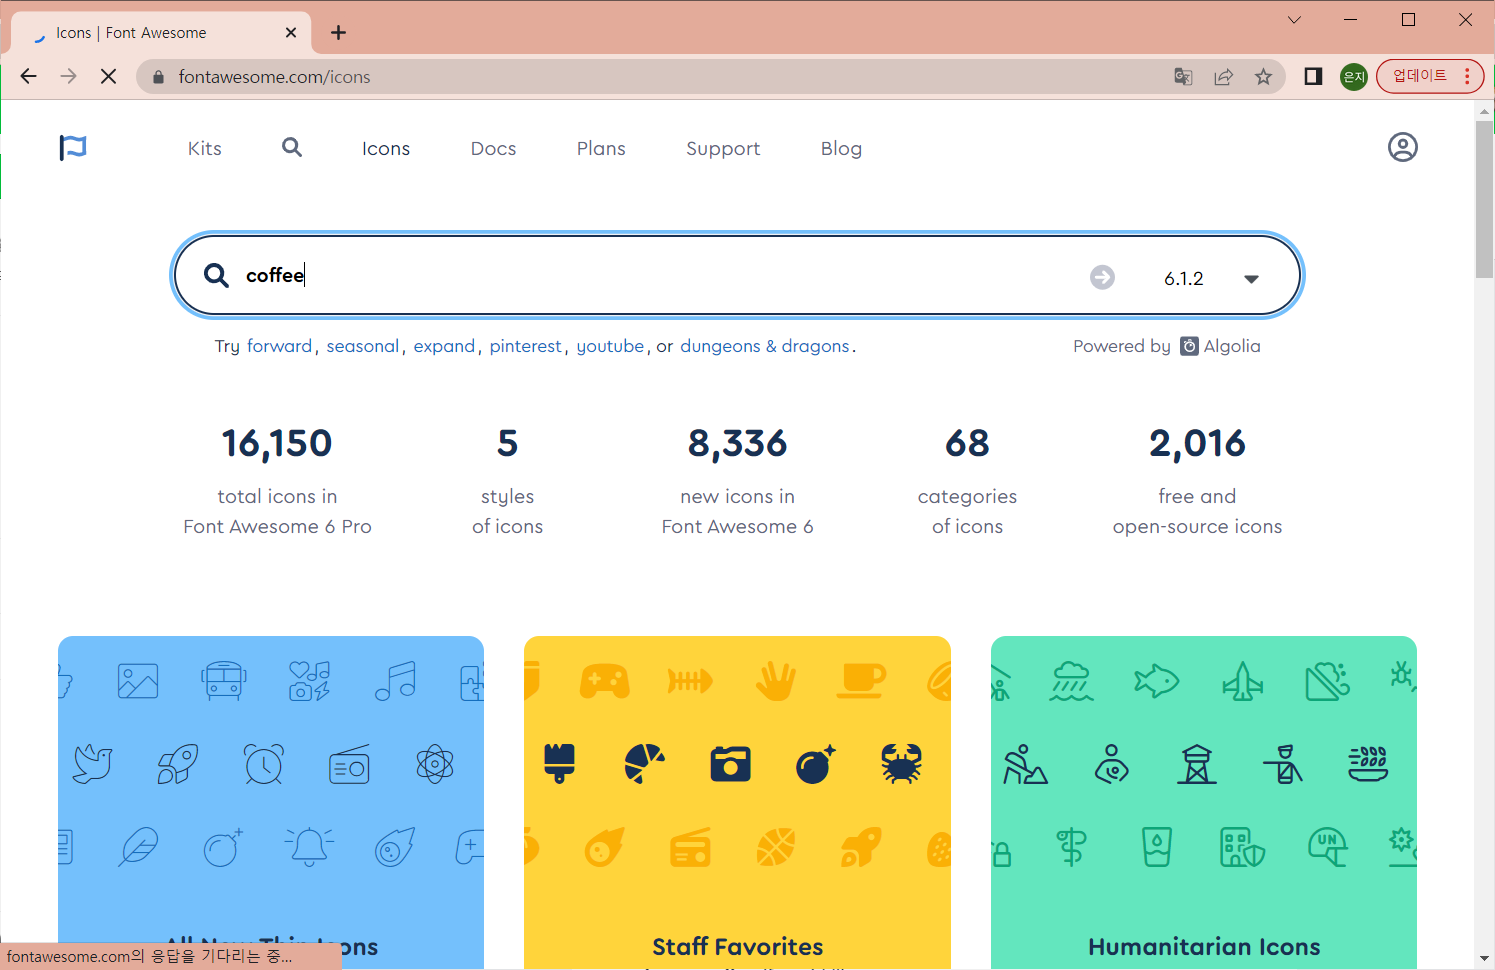The height and width of the screenshot is (970, 1495).
Task: Click the camera retro icon in Staff Favorites
Action: pyautogui.click(x=731, y=764)
